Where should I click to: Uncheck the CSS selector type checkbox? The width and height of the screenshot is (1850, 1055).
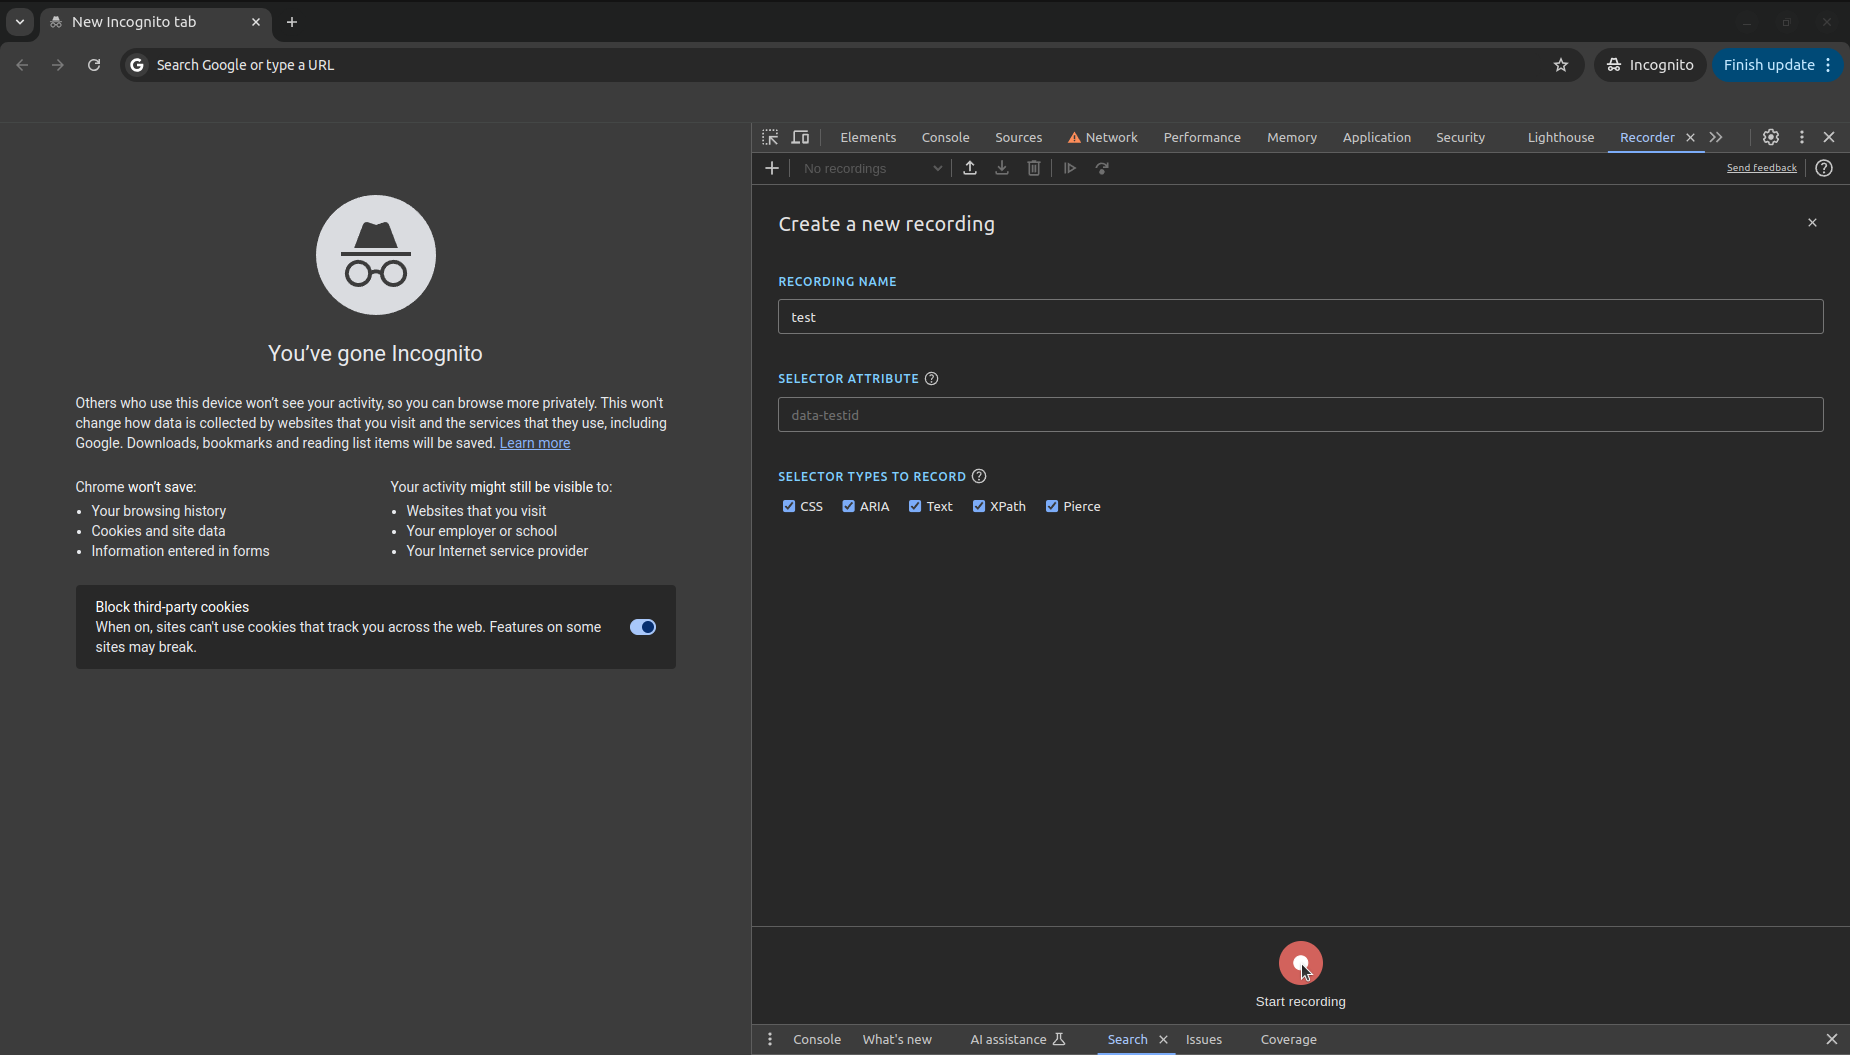[789, 506]
